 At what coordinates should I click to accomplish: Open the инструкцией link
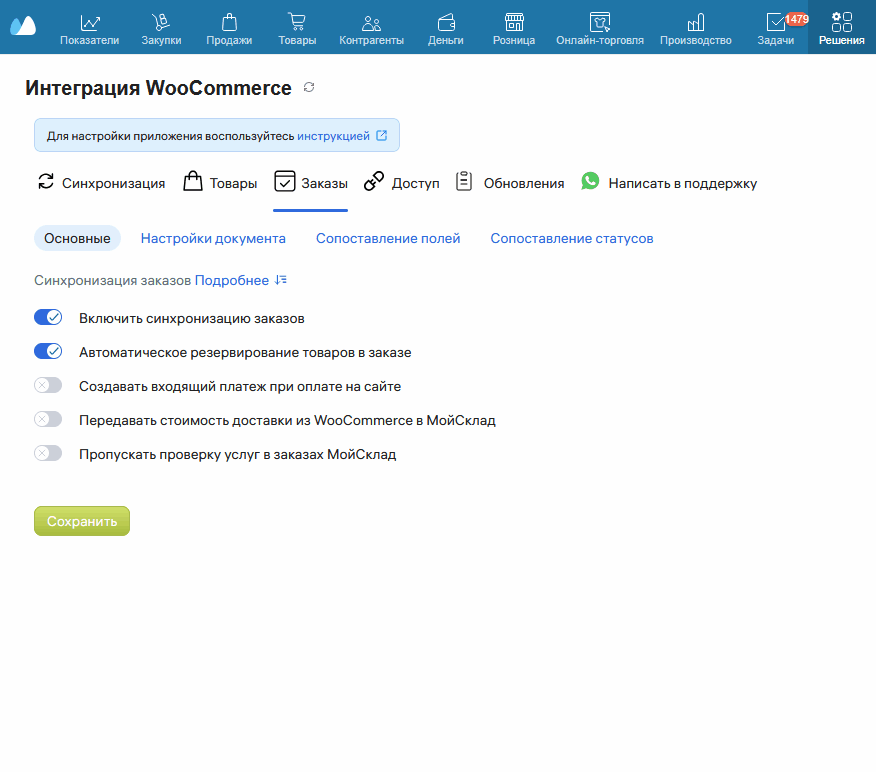[x=334, y=136]
